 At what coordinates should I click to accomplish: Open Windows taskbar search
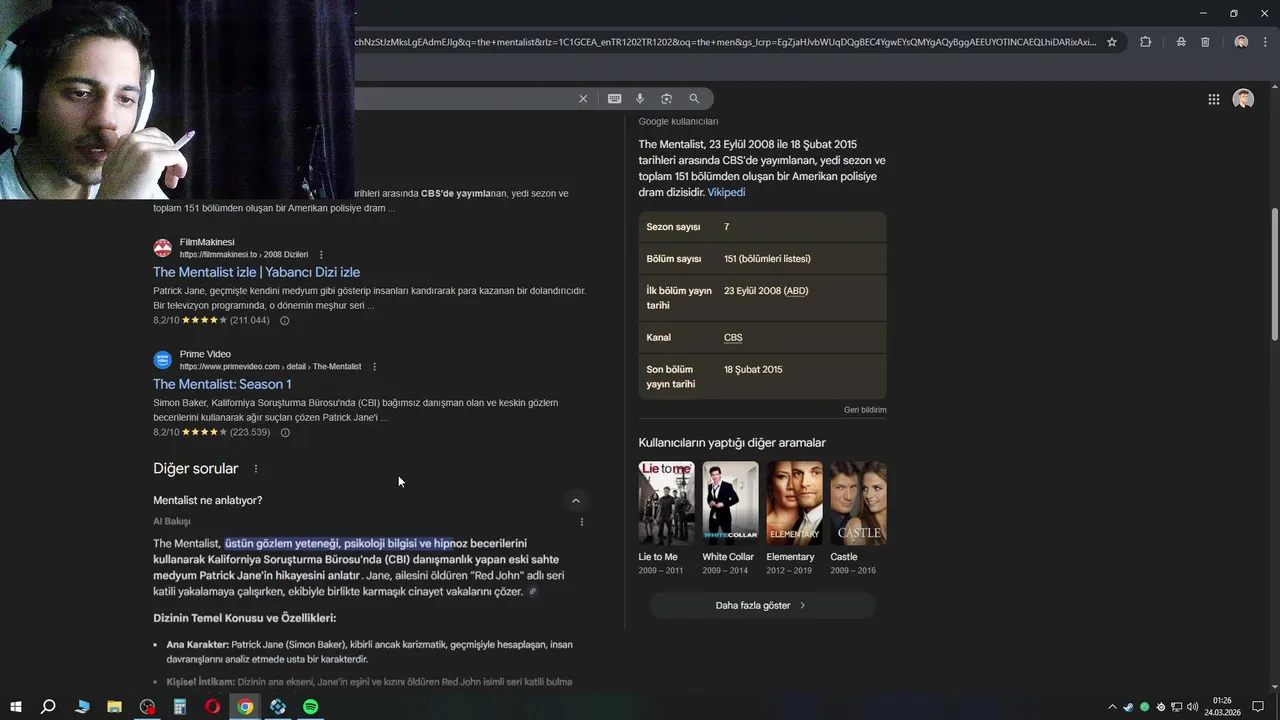48,707
